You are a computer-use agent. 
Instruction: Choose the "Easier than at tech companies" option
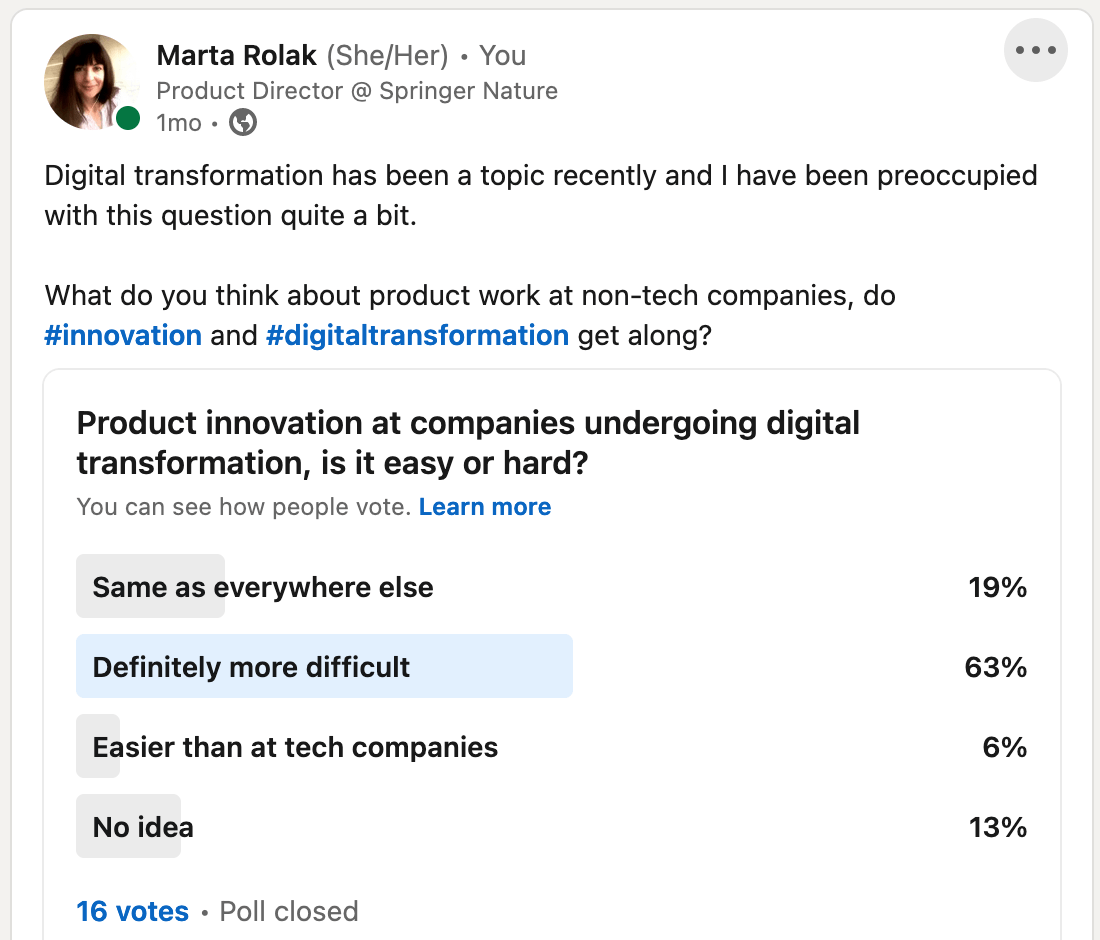click(295, 747)
